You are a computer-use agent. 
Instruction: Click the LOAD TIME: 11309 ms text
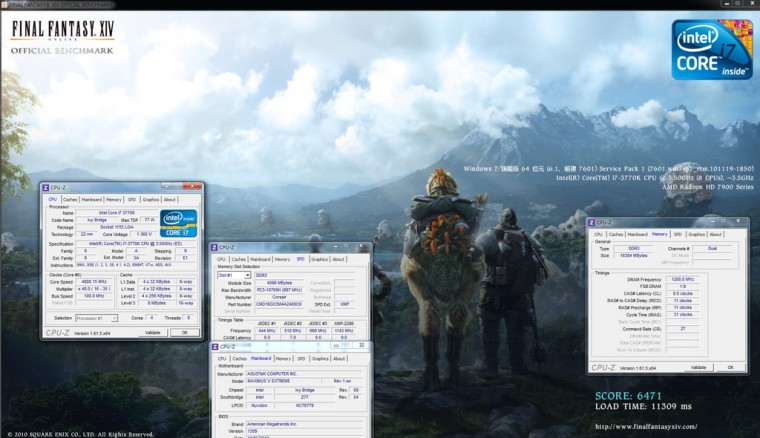click(x=643, y=407)
